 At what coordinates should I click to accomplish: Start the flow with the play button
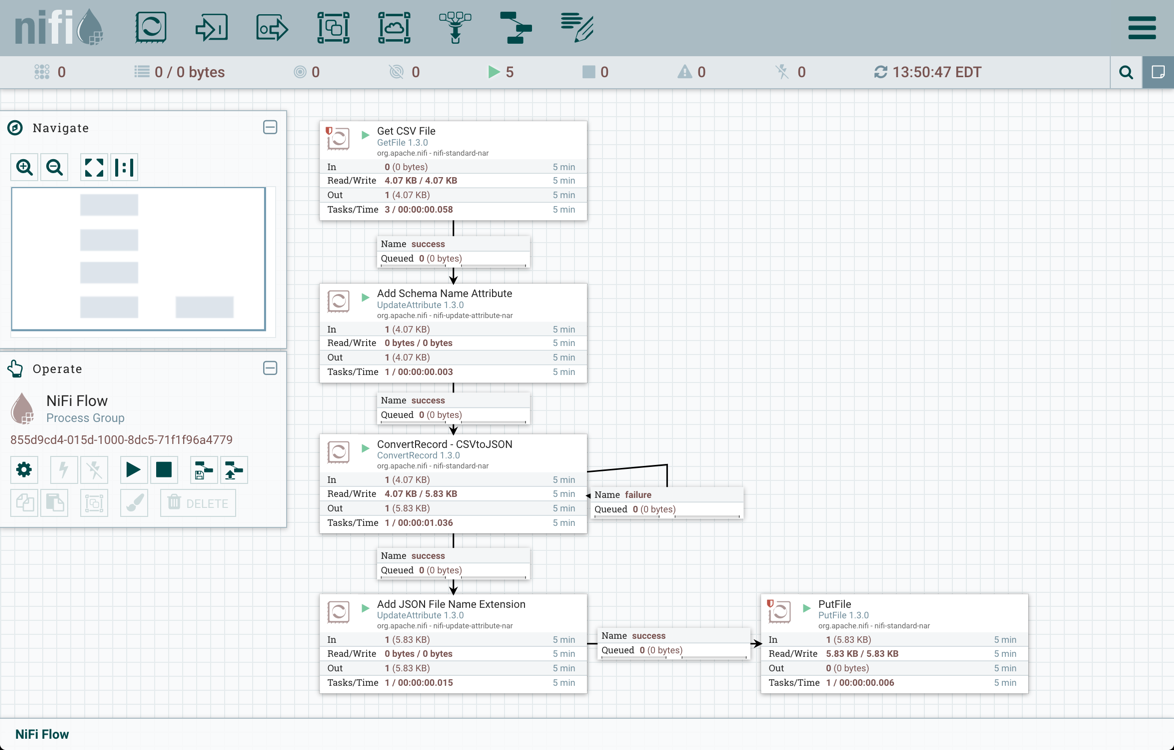click(133, 470)
